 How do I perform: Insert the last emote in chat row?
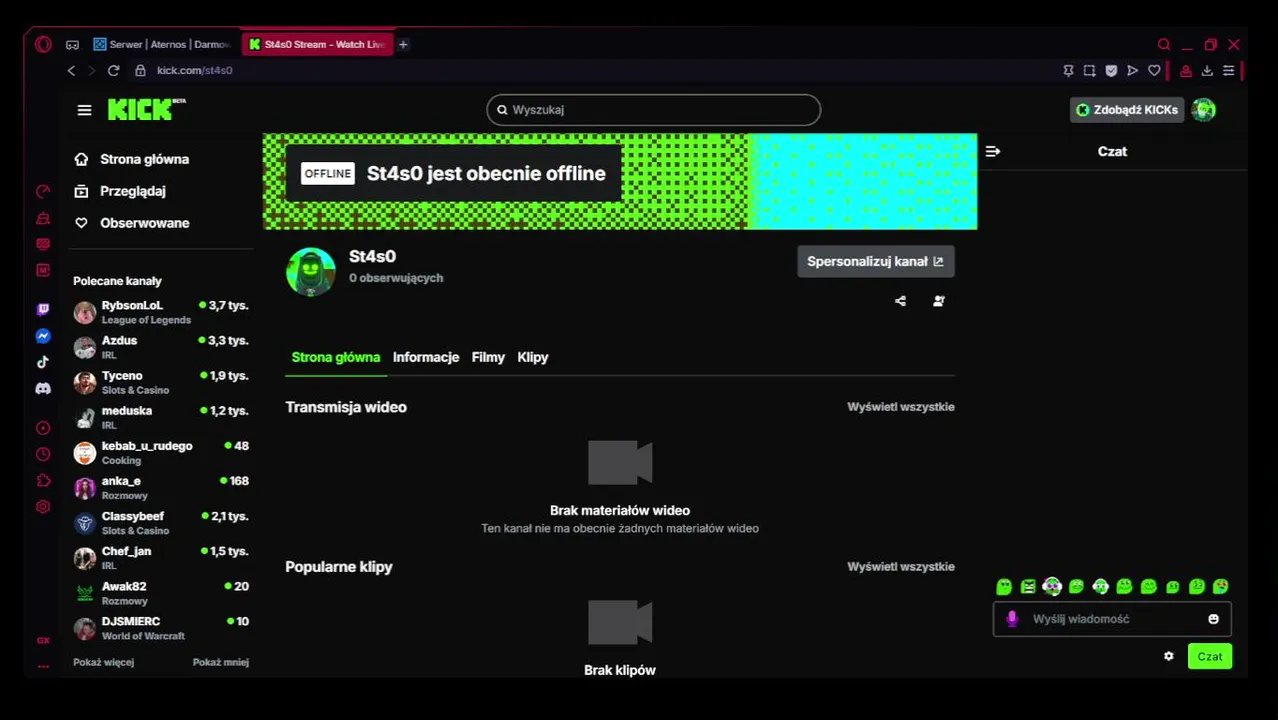click(x=1220, y=587)
